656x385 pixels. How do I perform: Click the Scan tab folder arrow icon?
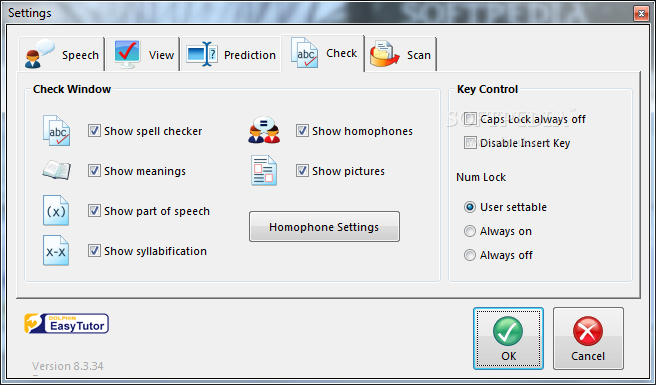pos(384,54)
